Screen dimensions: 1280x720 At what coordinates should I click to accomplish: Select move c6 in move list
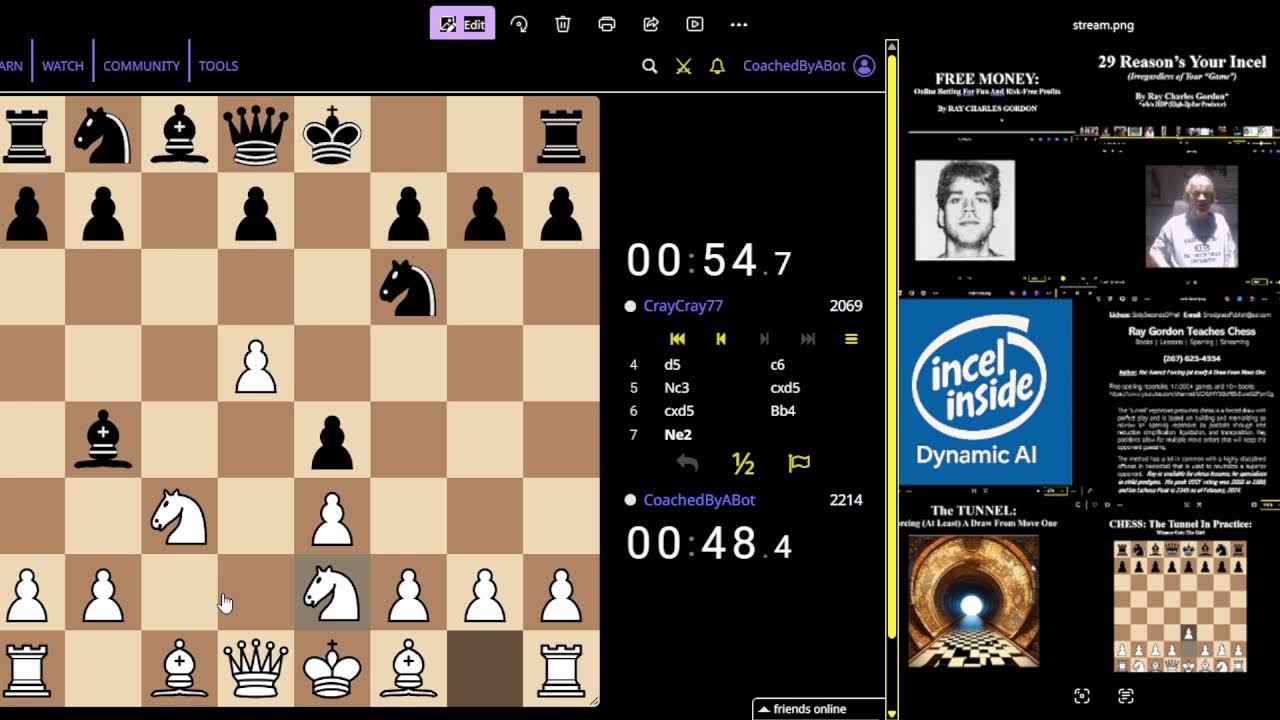click(777, 365)
